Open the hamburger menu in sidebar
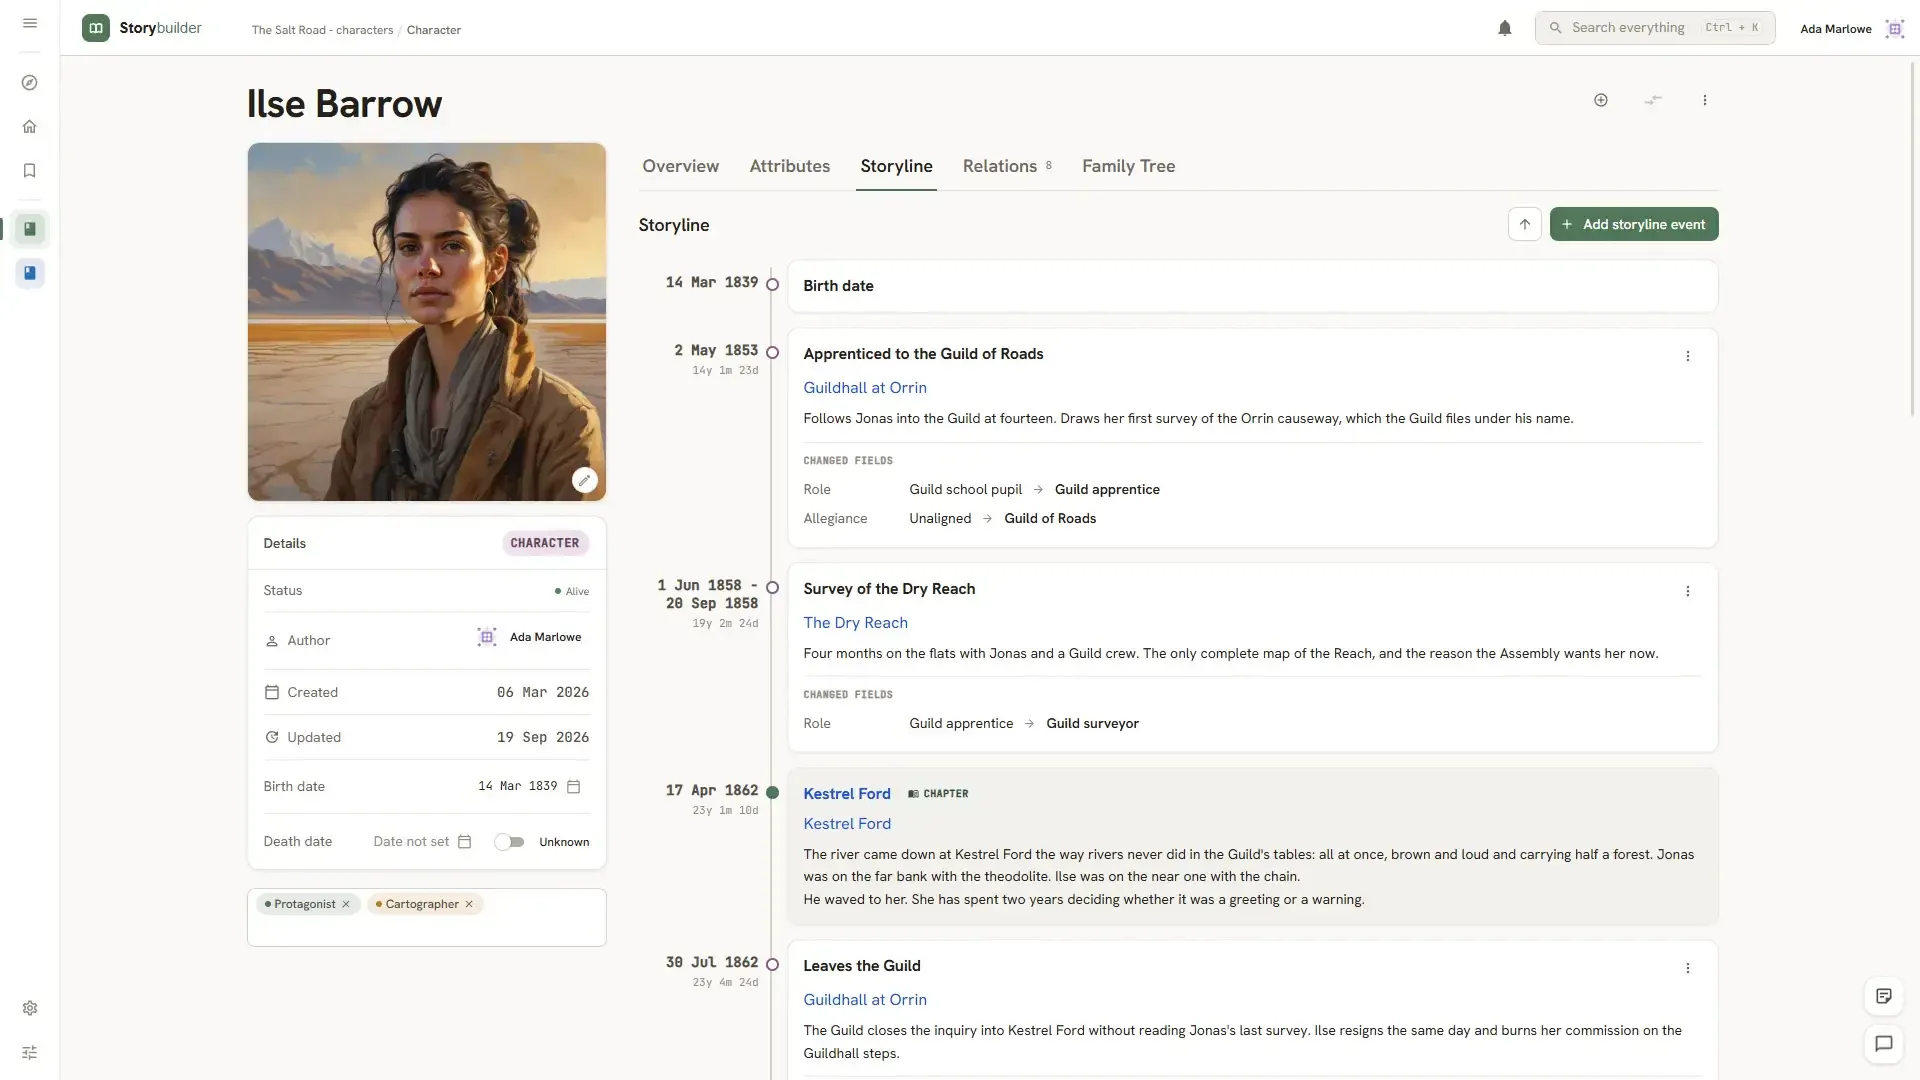 click(30, 23)
